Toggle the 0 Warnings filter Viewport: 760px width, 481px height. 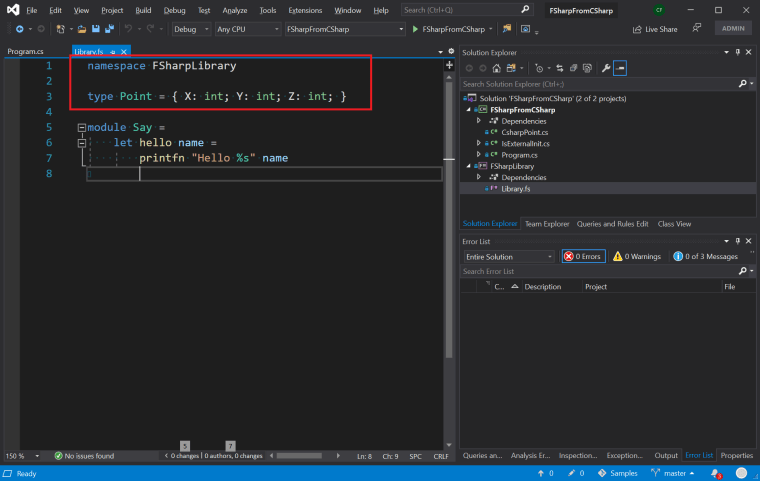tap(637, 256)
